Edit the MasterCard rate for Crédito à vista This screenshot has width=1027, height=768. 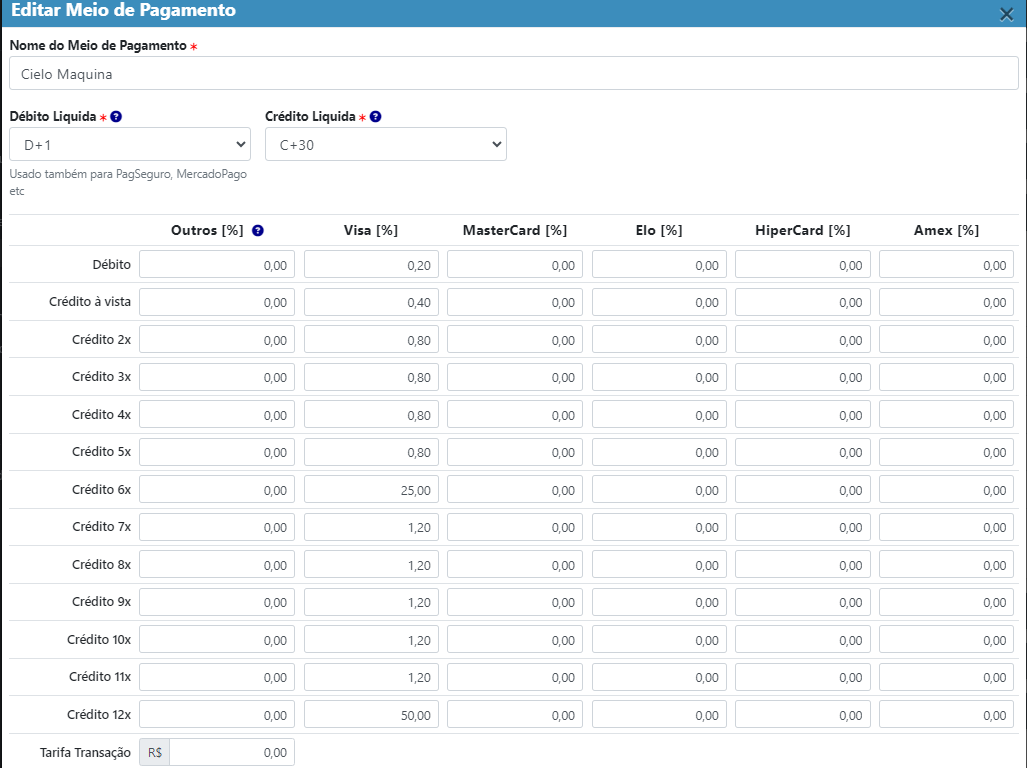[515, 302]
